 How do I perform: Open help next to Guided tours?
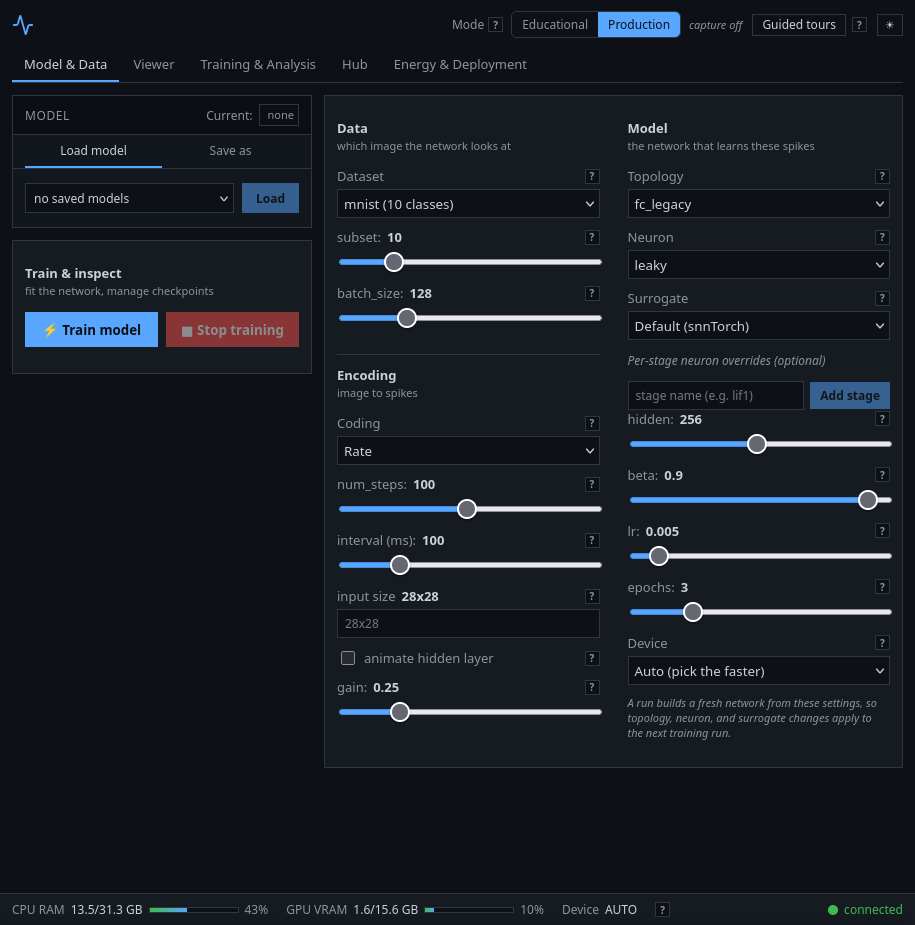859,25
